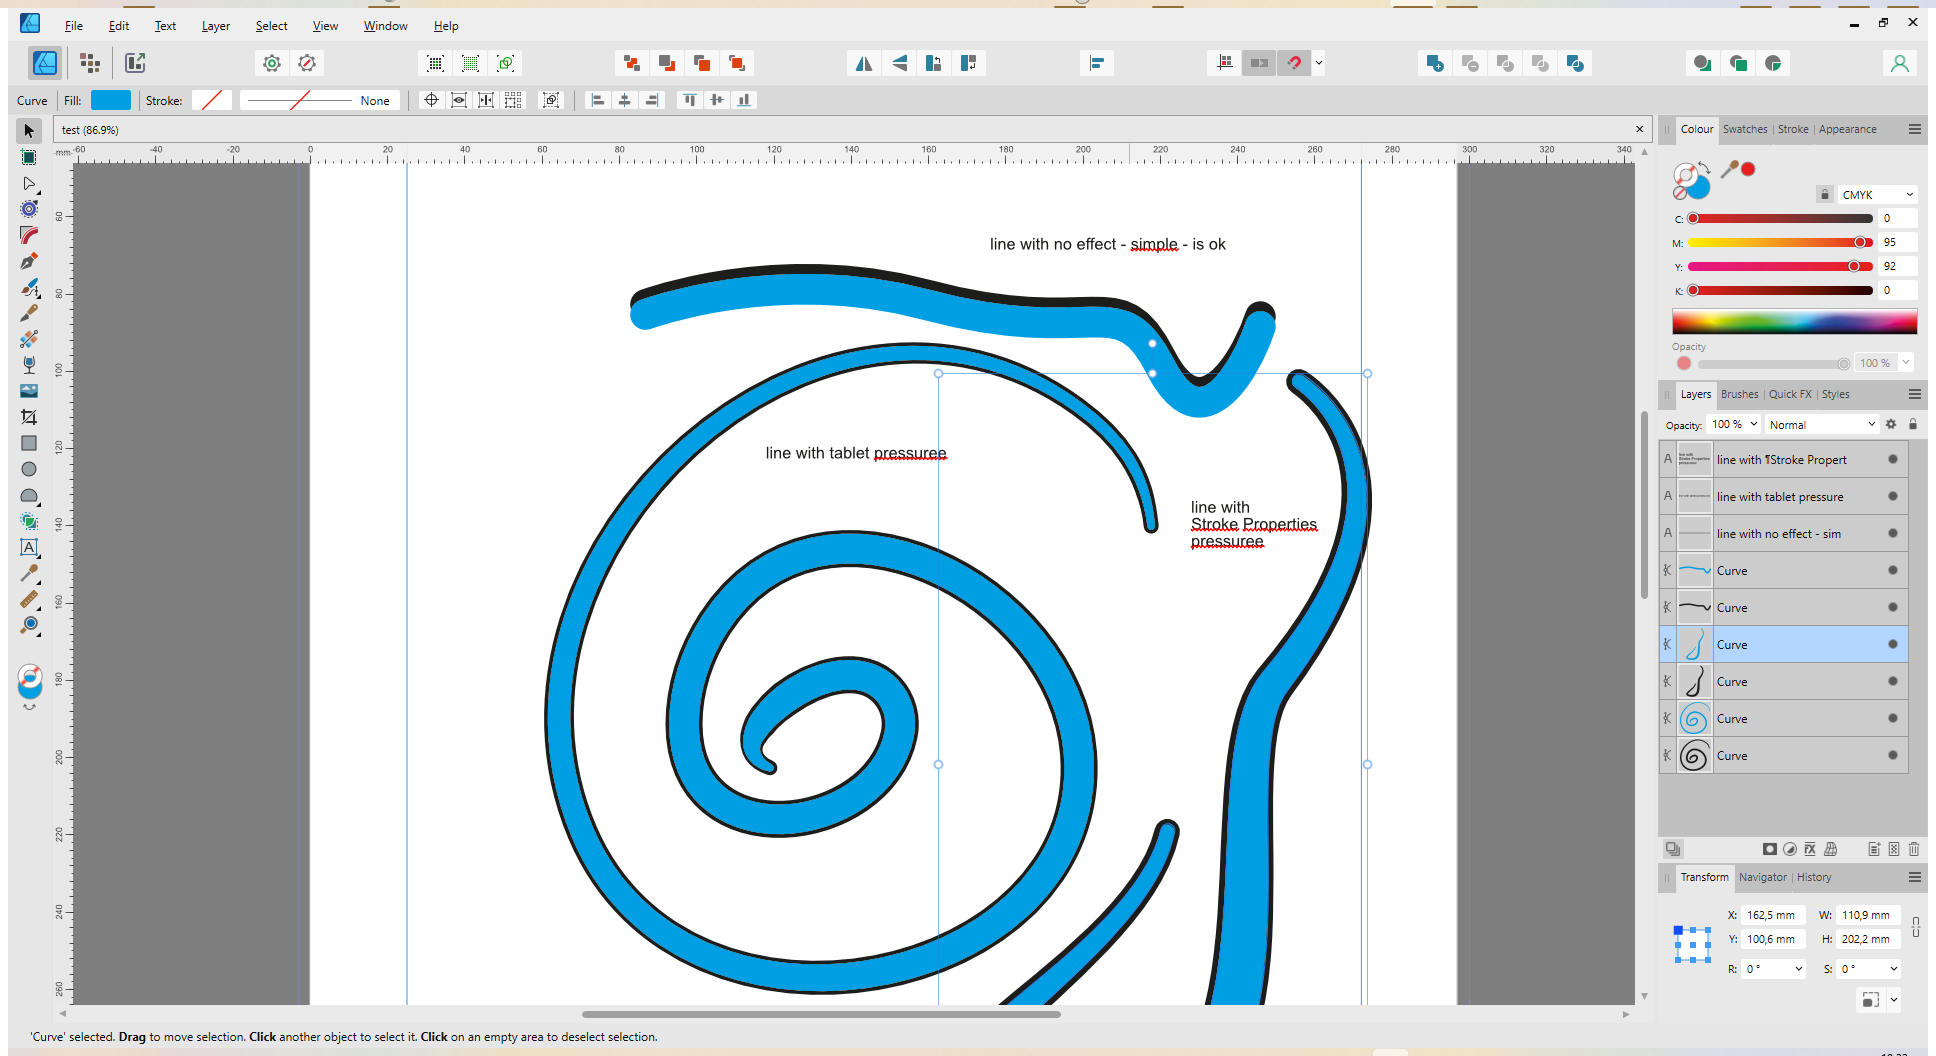
Task: Switch to the Swatches tab
Action: pyautogui.click(x=1745, y=129)
